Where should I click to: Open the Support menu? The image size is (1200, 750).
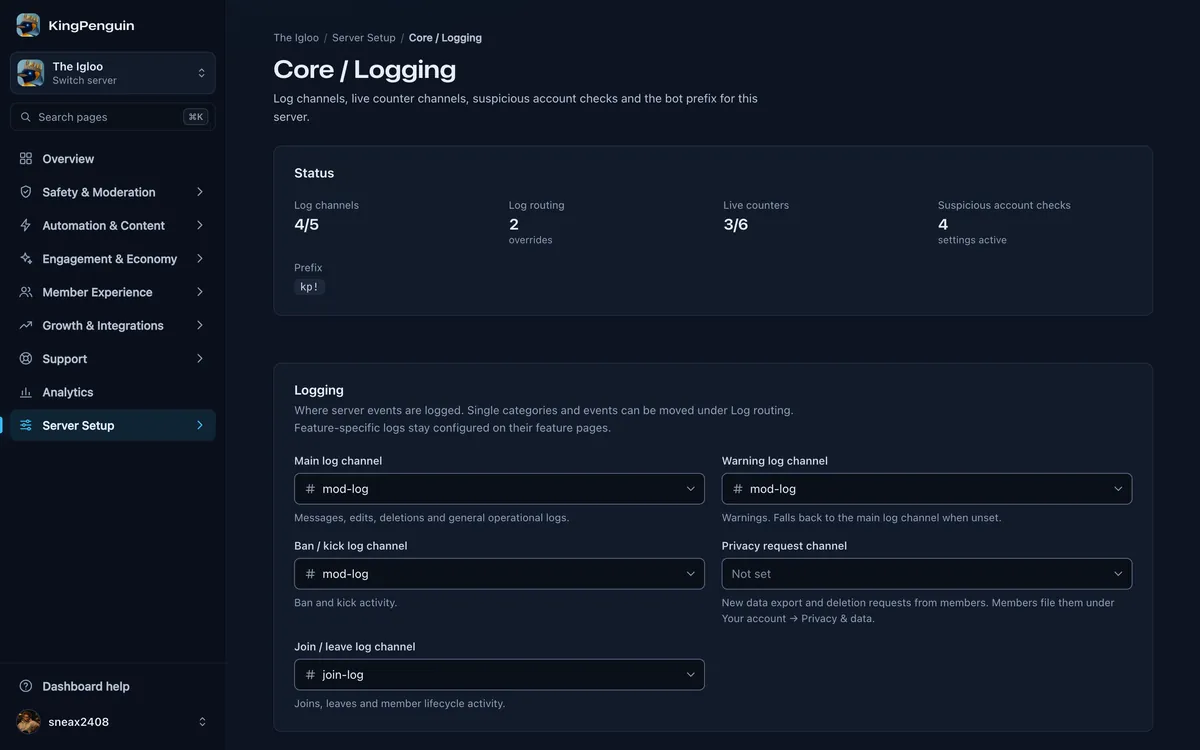coord(112,359)
